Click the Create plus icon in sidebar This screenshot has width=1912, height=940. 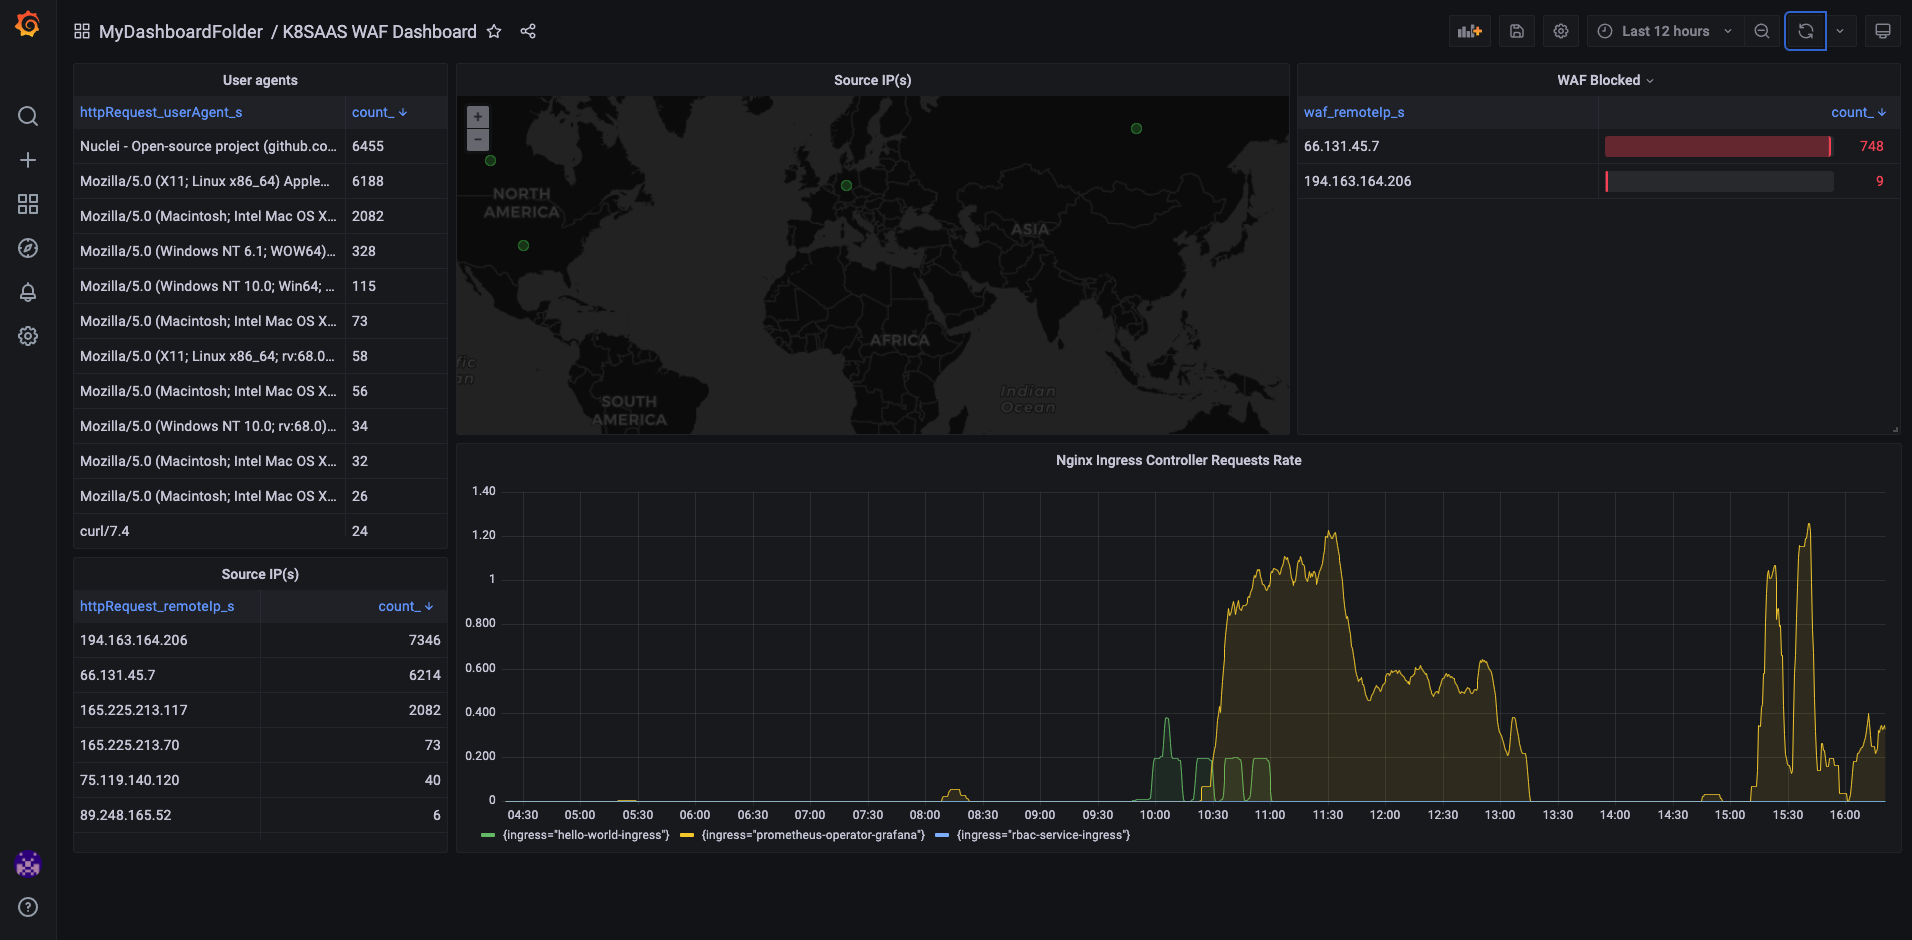coord(28,160)
